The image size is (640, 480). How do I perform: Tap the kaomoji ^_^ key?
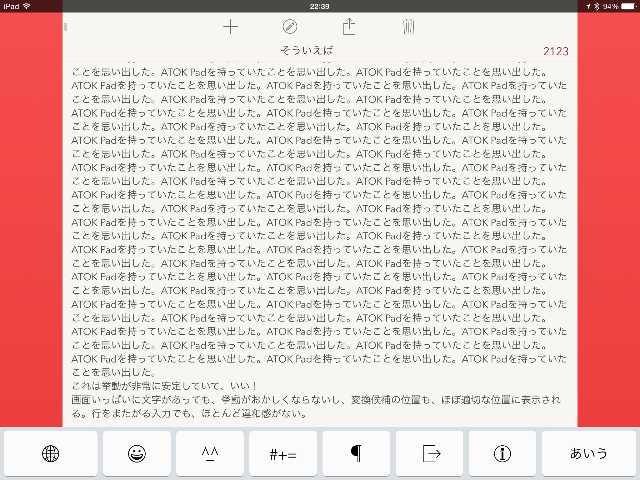coord(210,453)
